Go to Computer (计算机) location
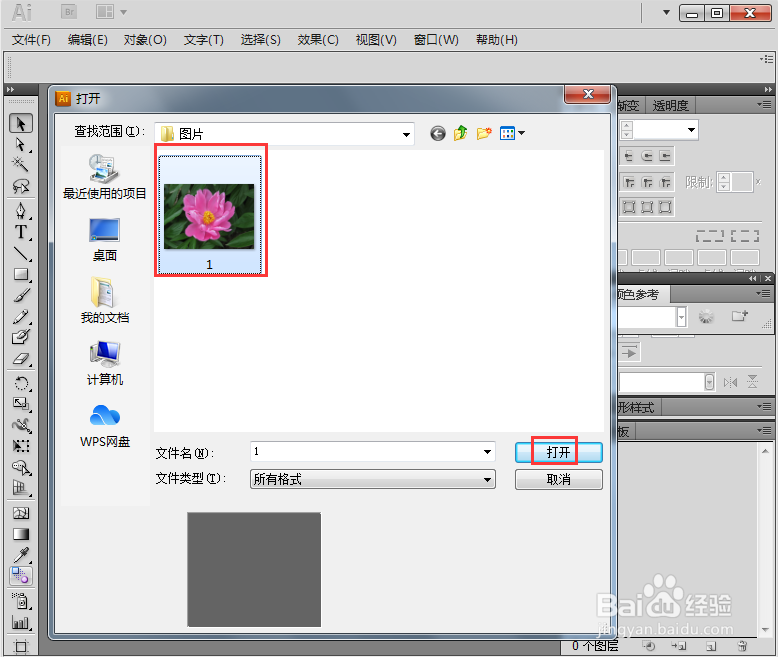Image resolution: width=778 pixels, height=657 pixels. point(104,363)
